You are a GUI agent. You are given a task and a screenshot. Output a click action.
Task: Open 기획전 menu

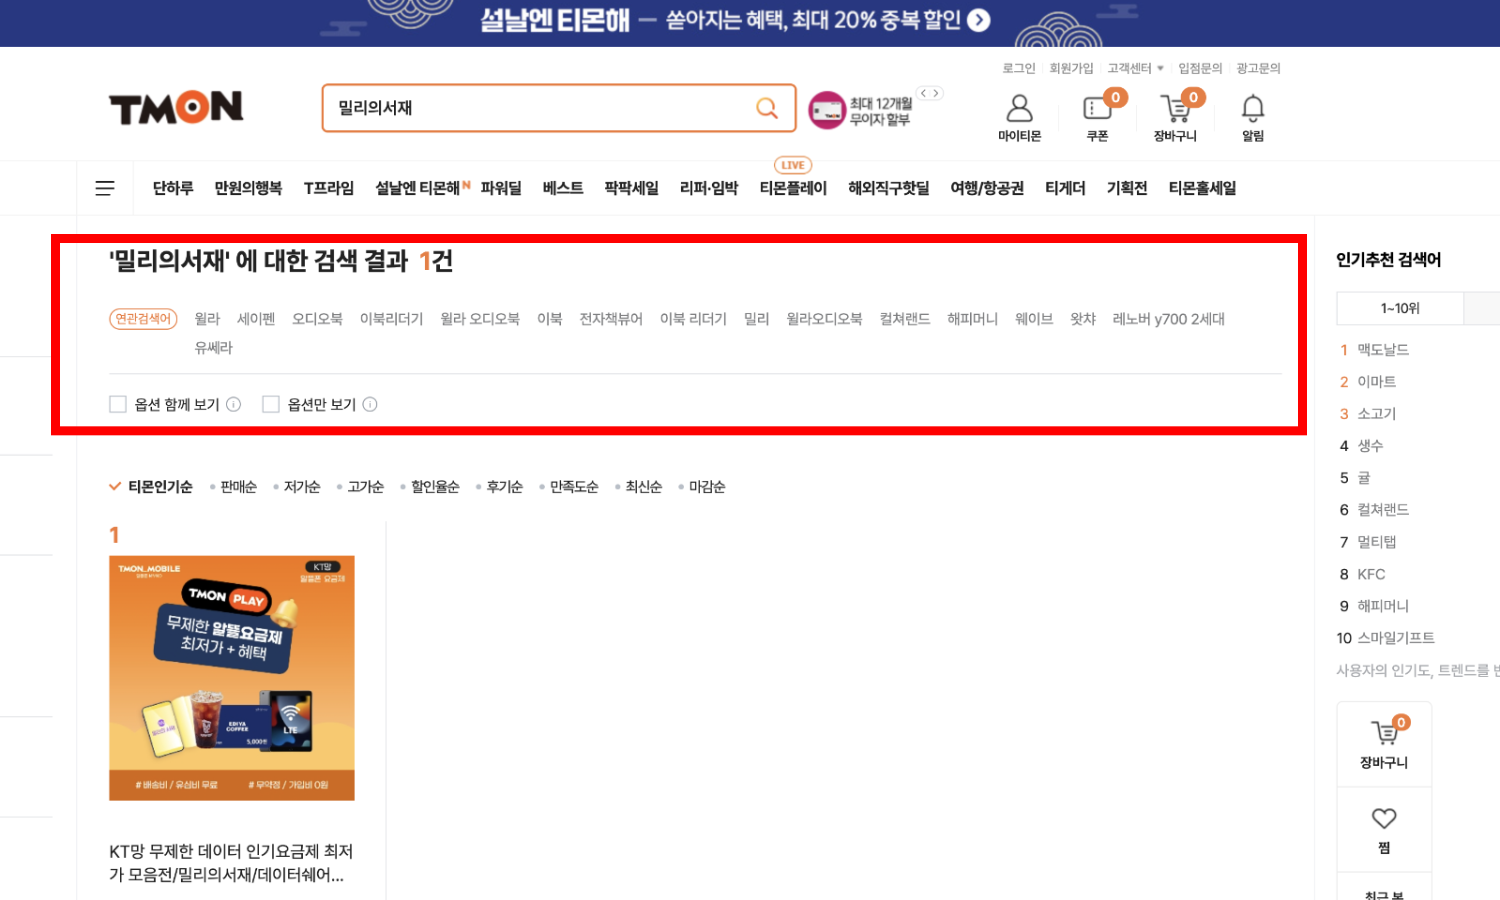tap(1127, 188)
